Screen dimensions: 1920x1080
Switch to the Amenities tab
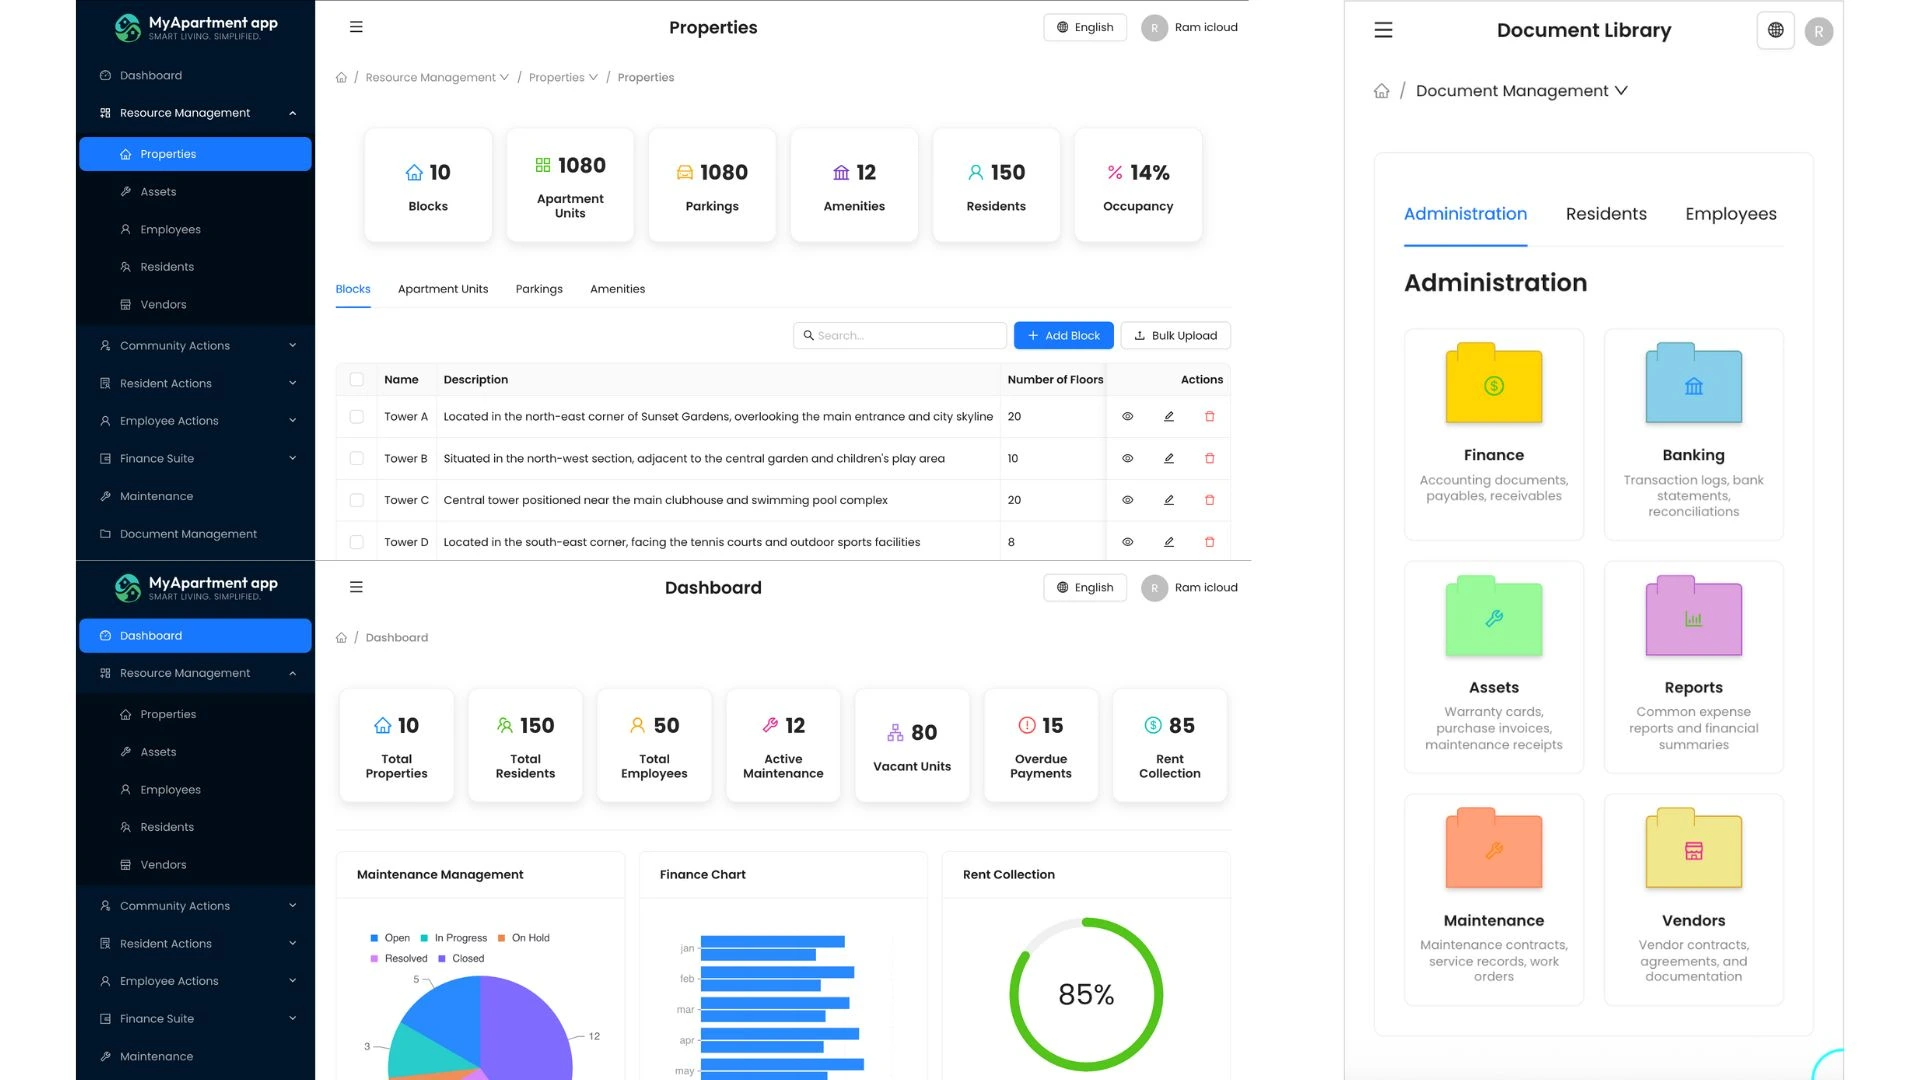(617, 289)
